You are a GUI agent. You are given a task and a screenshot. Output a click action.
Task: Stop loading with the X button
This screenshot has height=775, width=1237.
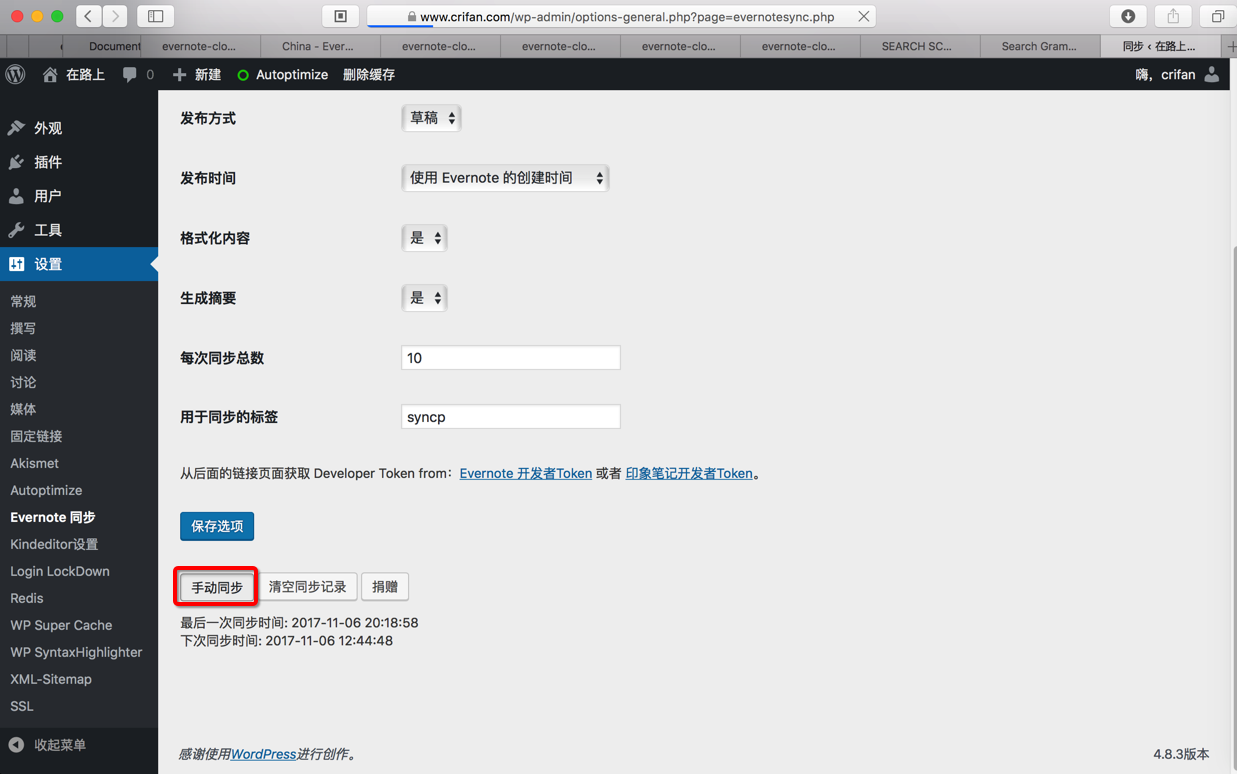click(864, 16)
